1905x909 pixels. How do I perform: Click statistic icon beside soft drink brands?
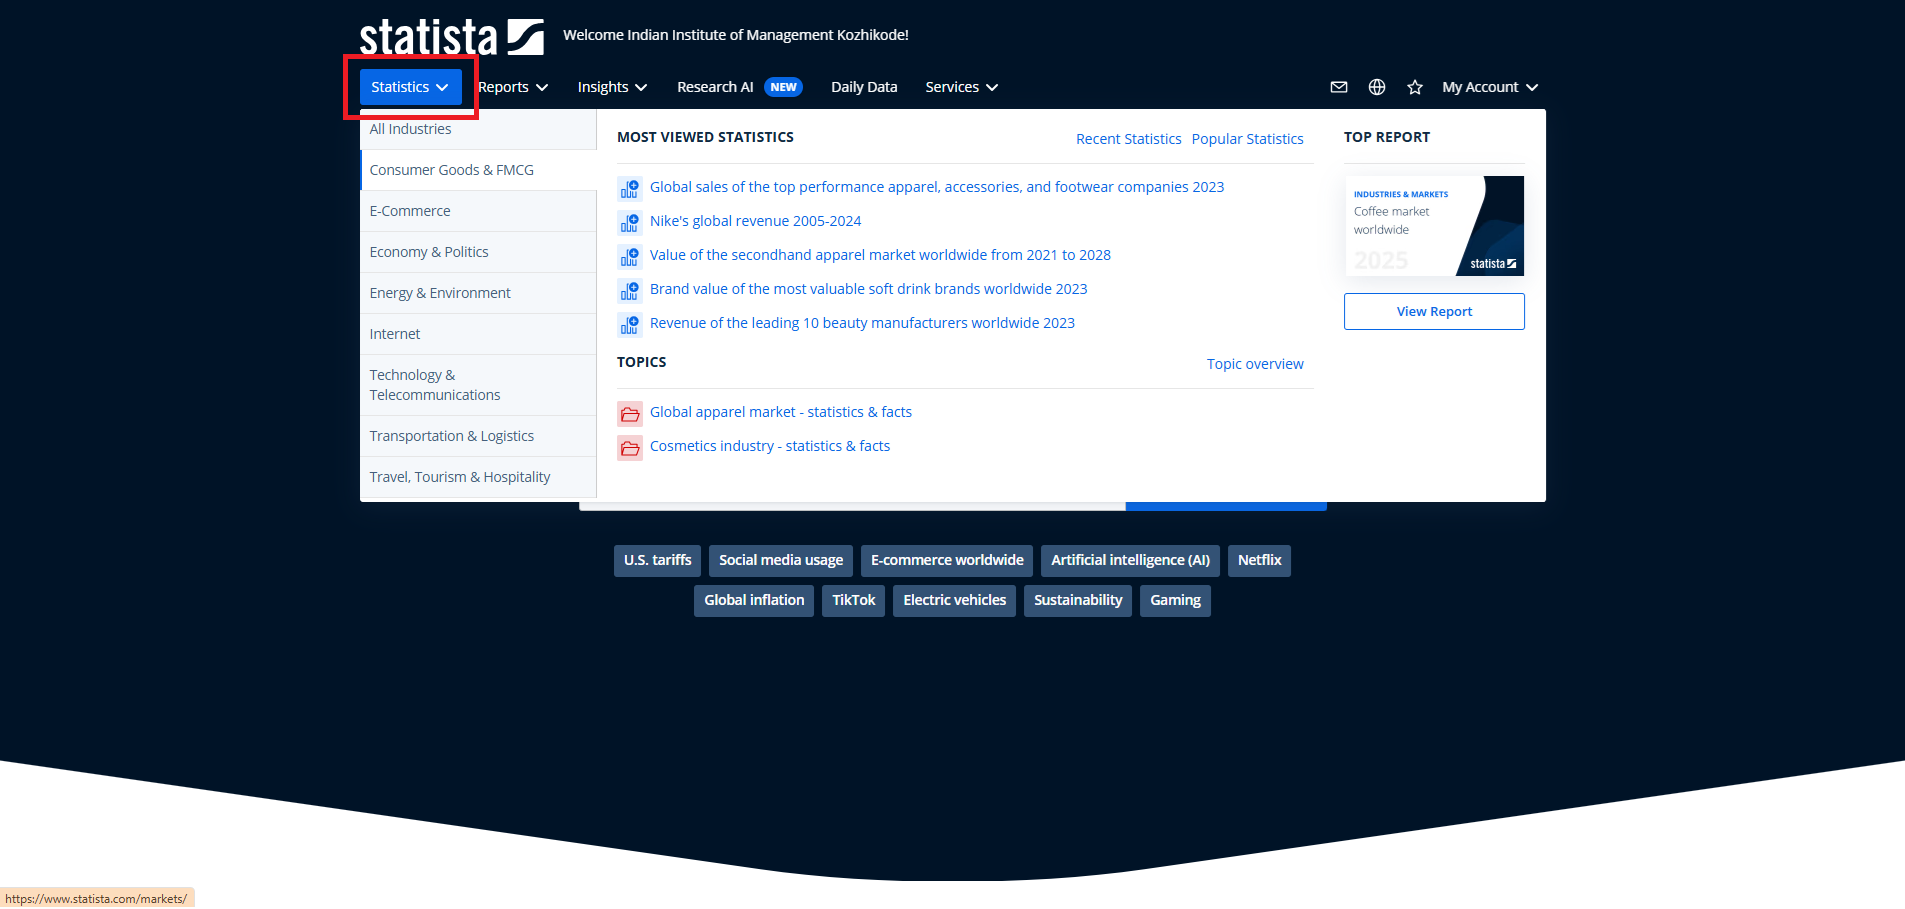(x=629, y=290)
